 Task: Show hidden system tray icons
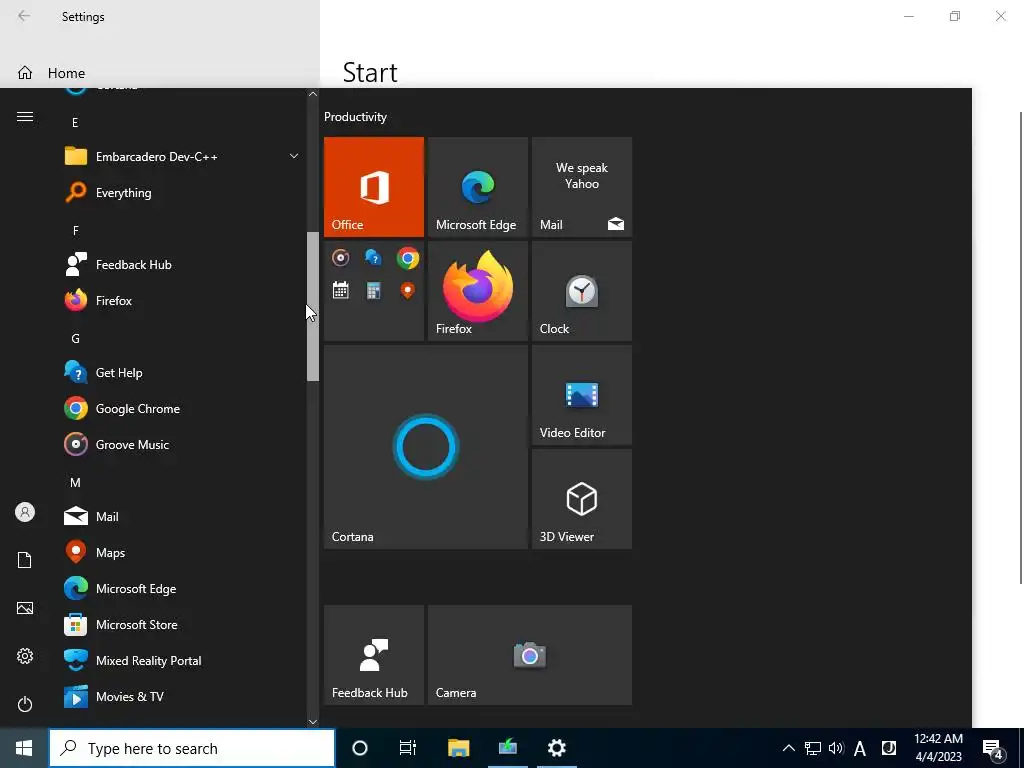(788, 748)
